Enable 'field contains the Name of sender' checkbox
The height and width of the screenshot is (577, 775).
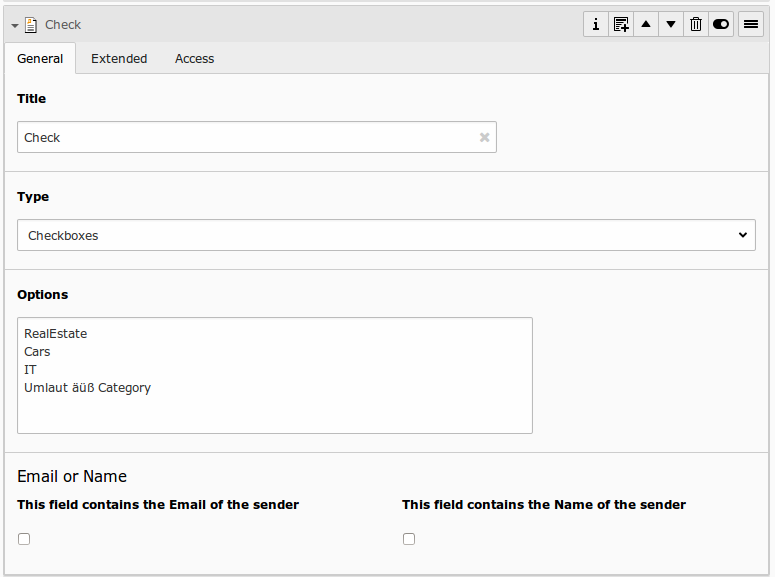(x=409, y=539)
